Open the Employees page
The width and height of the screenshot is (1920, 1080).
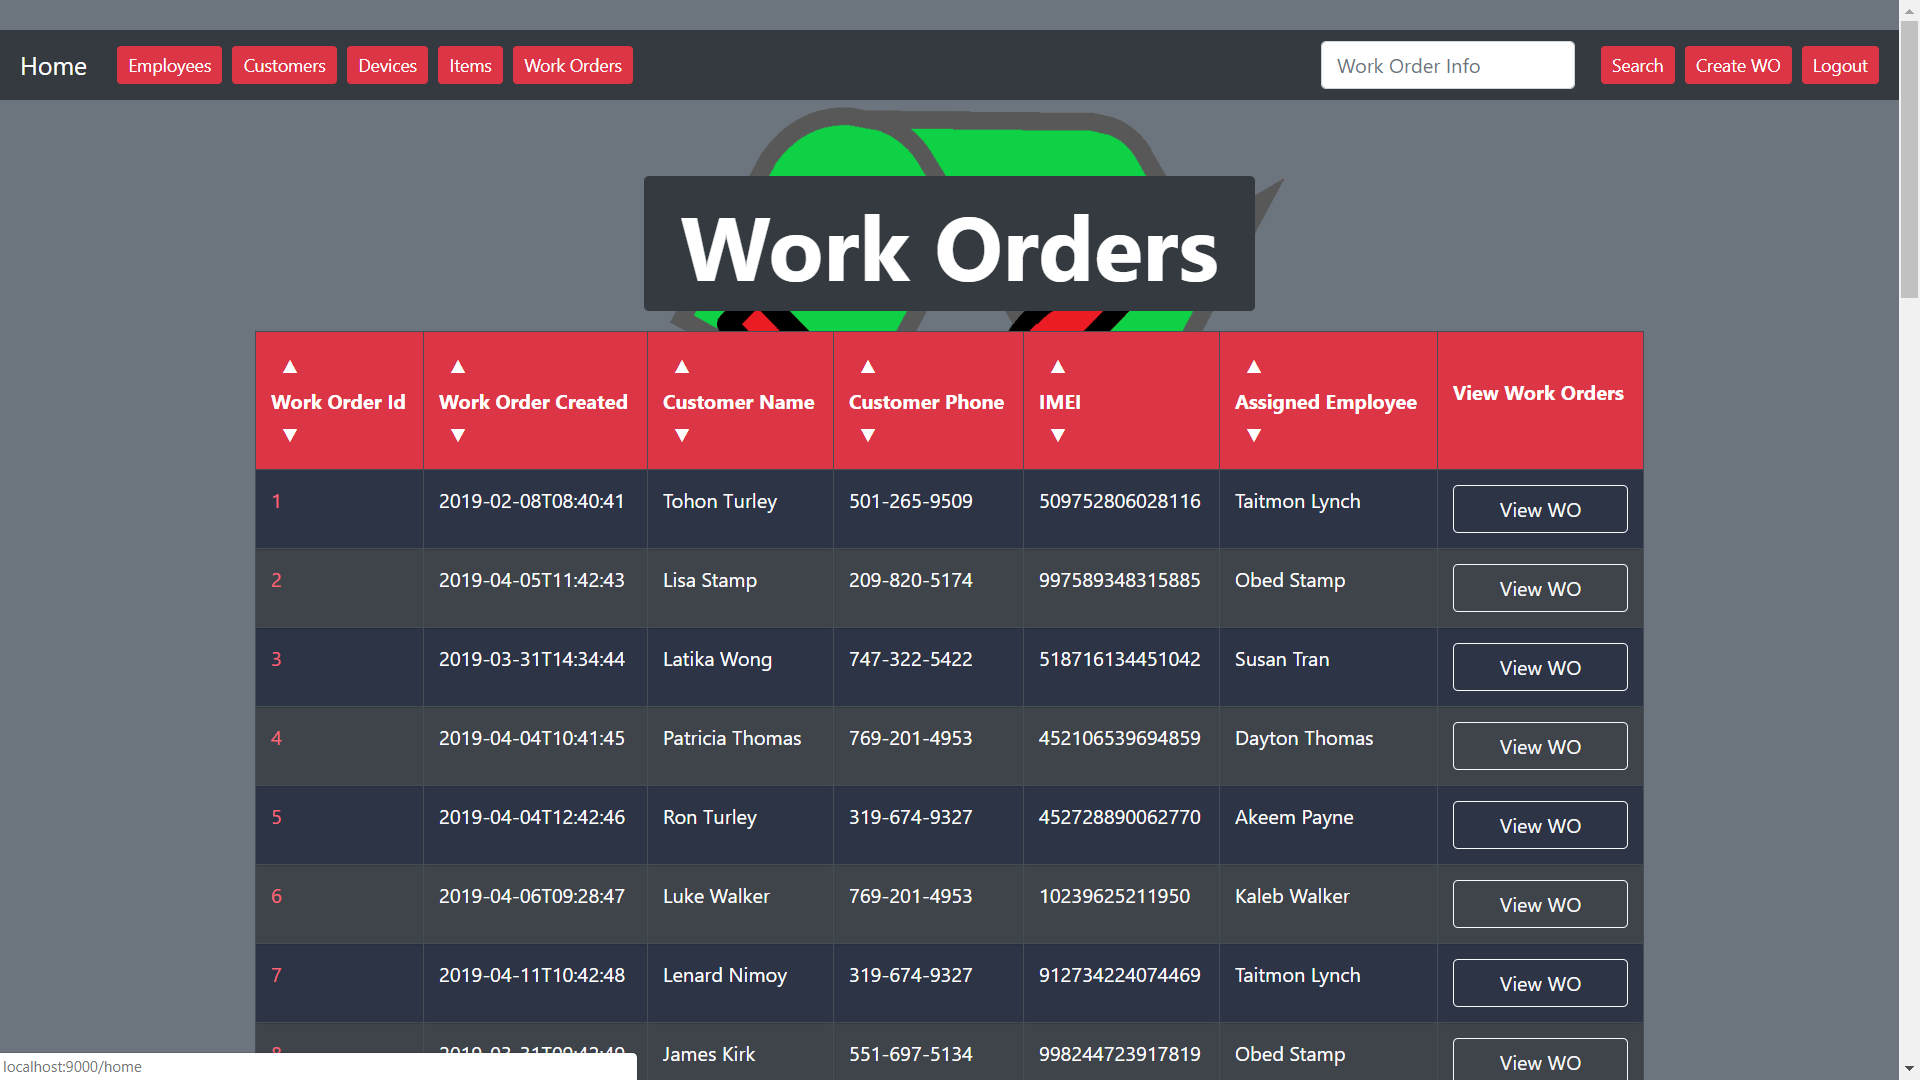169,66
